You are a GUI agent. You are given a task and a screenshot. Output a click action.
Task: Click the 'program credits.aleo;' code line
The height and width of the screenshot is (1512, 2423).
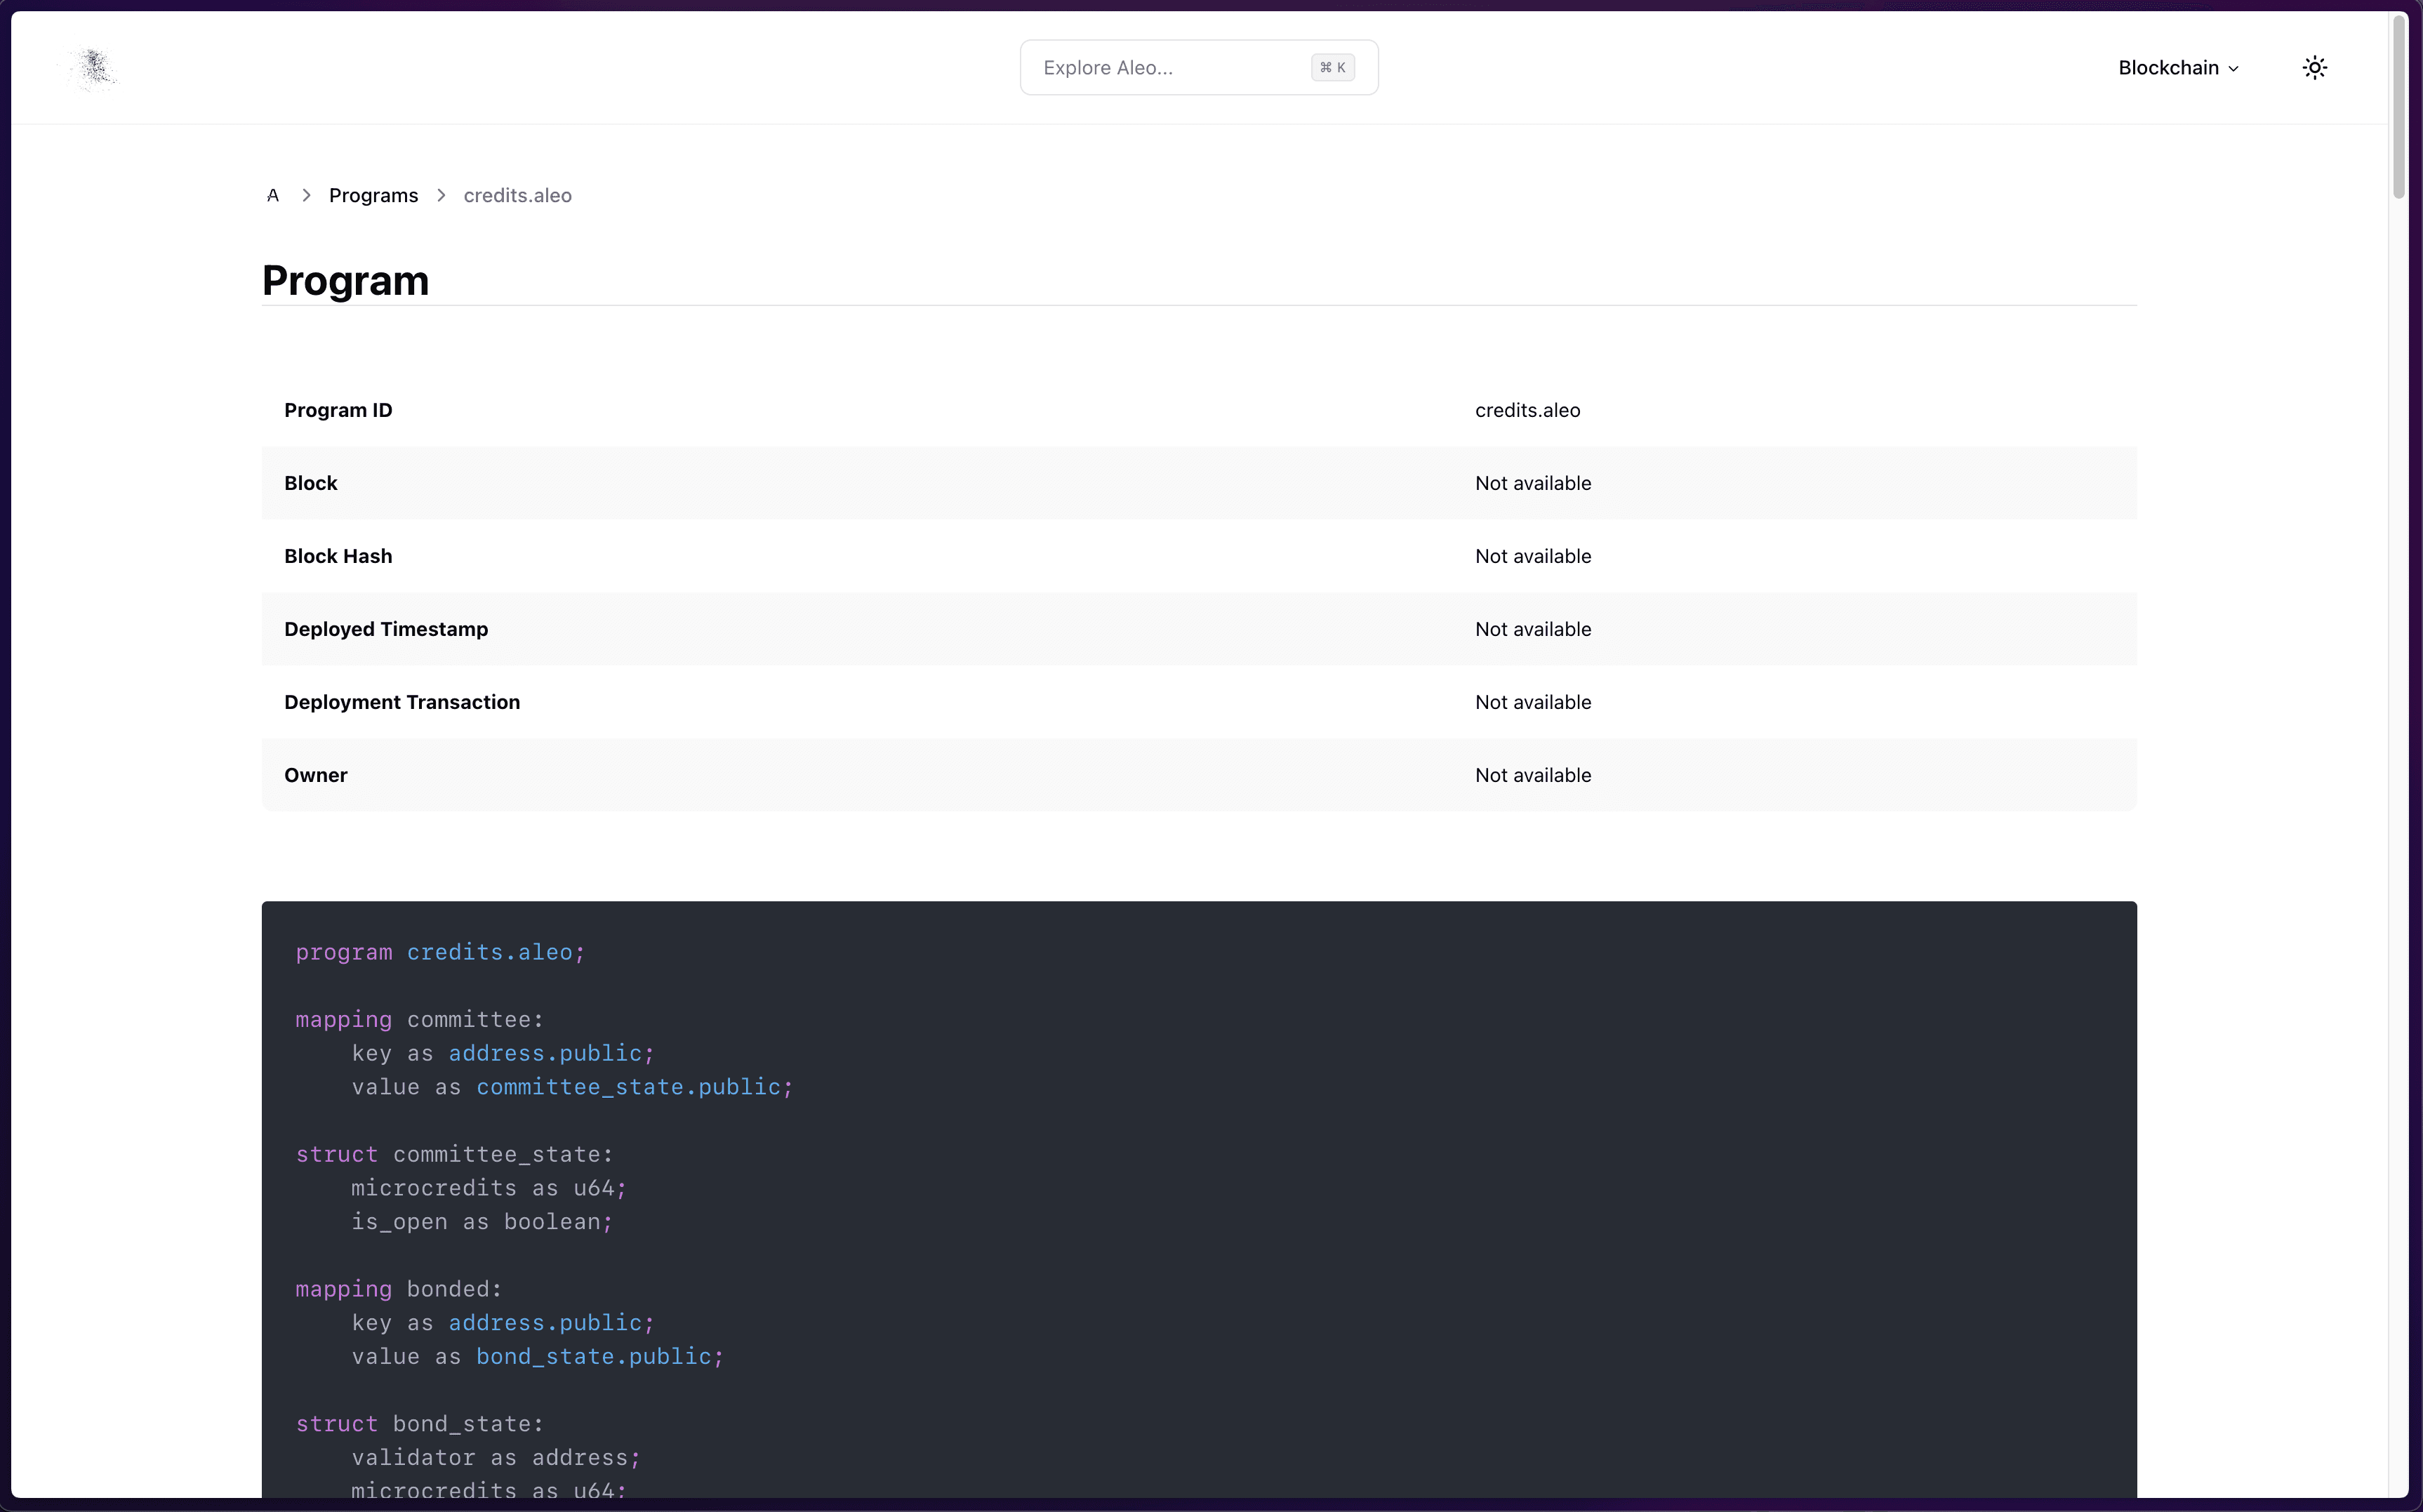440,953
